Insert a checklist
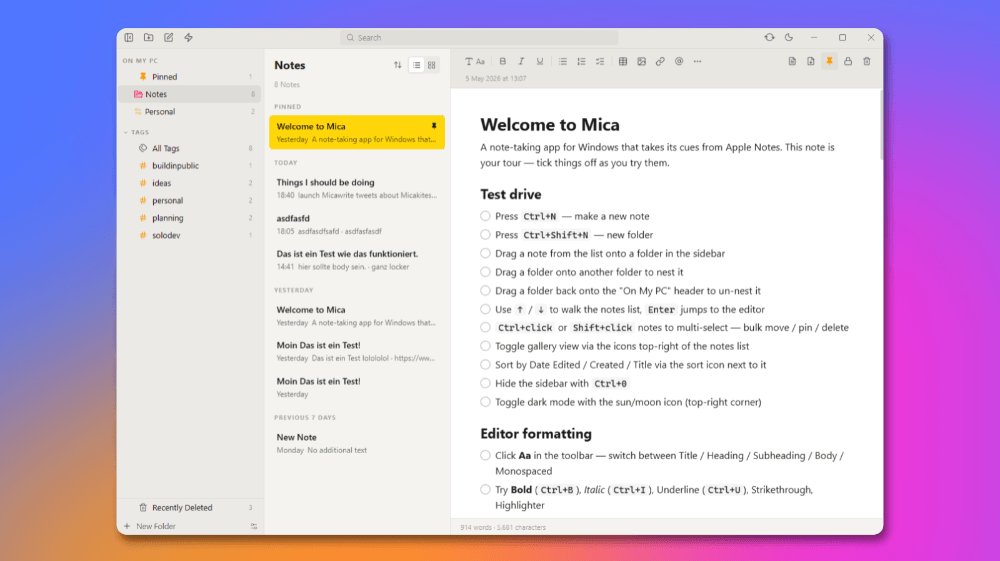Image resolution: width=1000 pixels, height=561 pixels. pos(600,62)
